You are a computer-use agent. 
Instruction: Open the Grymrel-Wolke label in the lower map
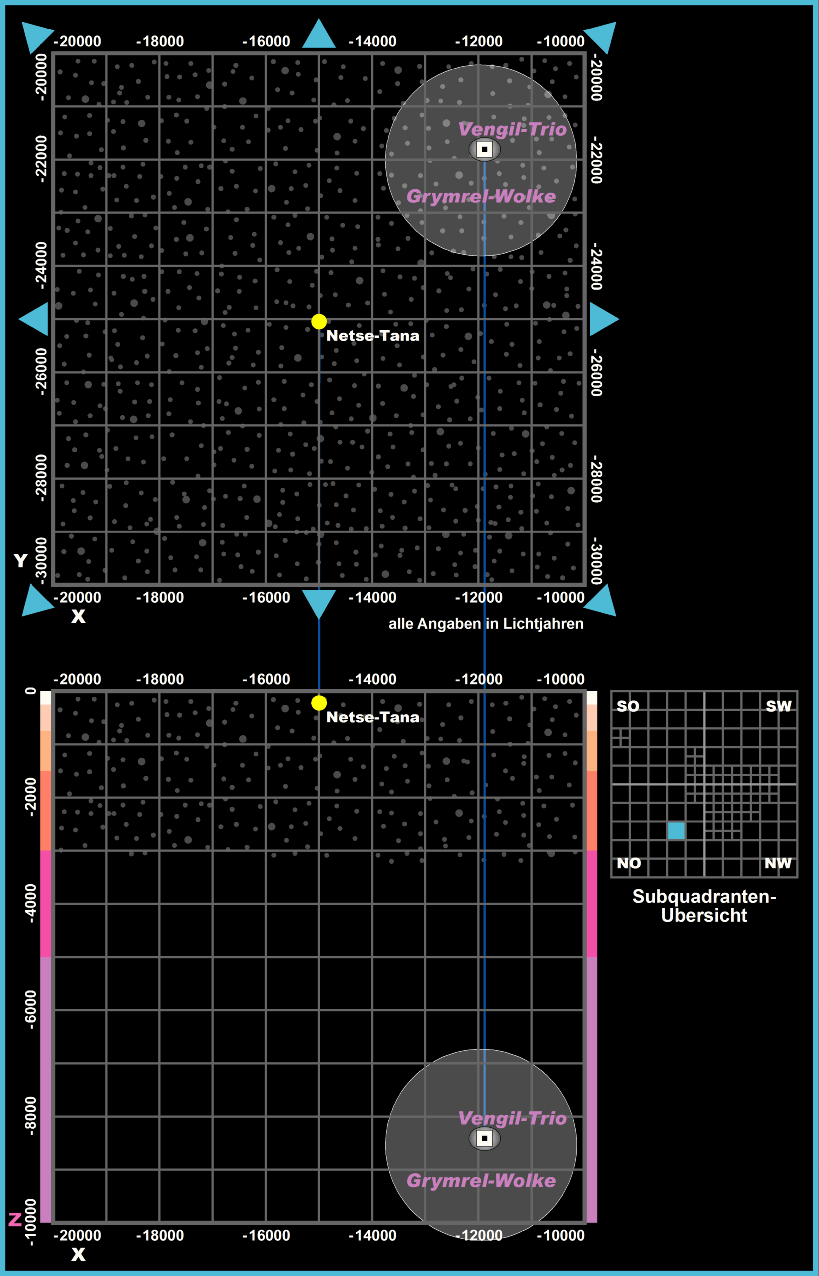click(481, 1181)
